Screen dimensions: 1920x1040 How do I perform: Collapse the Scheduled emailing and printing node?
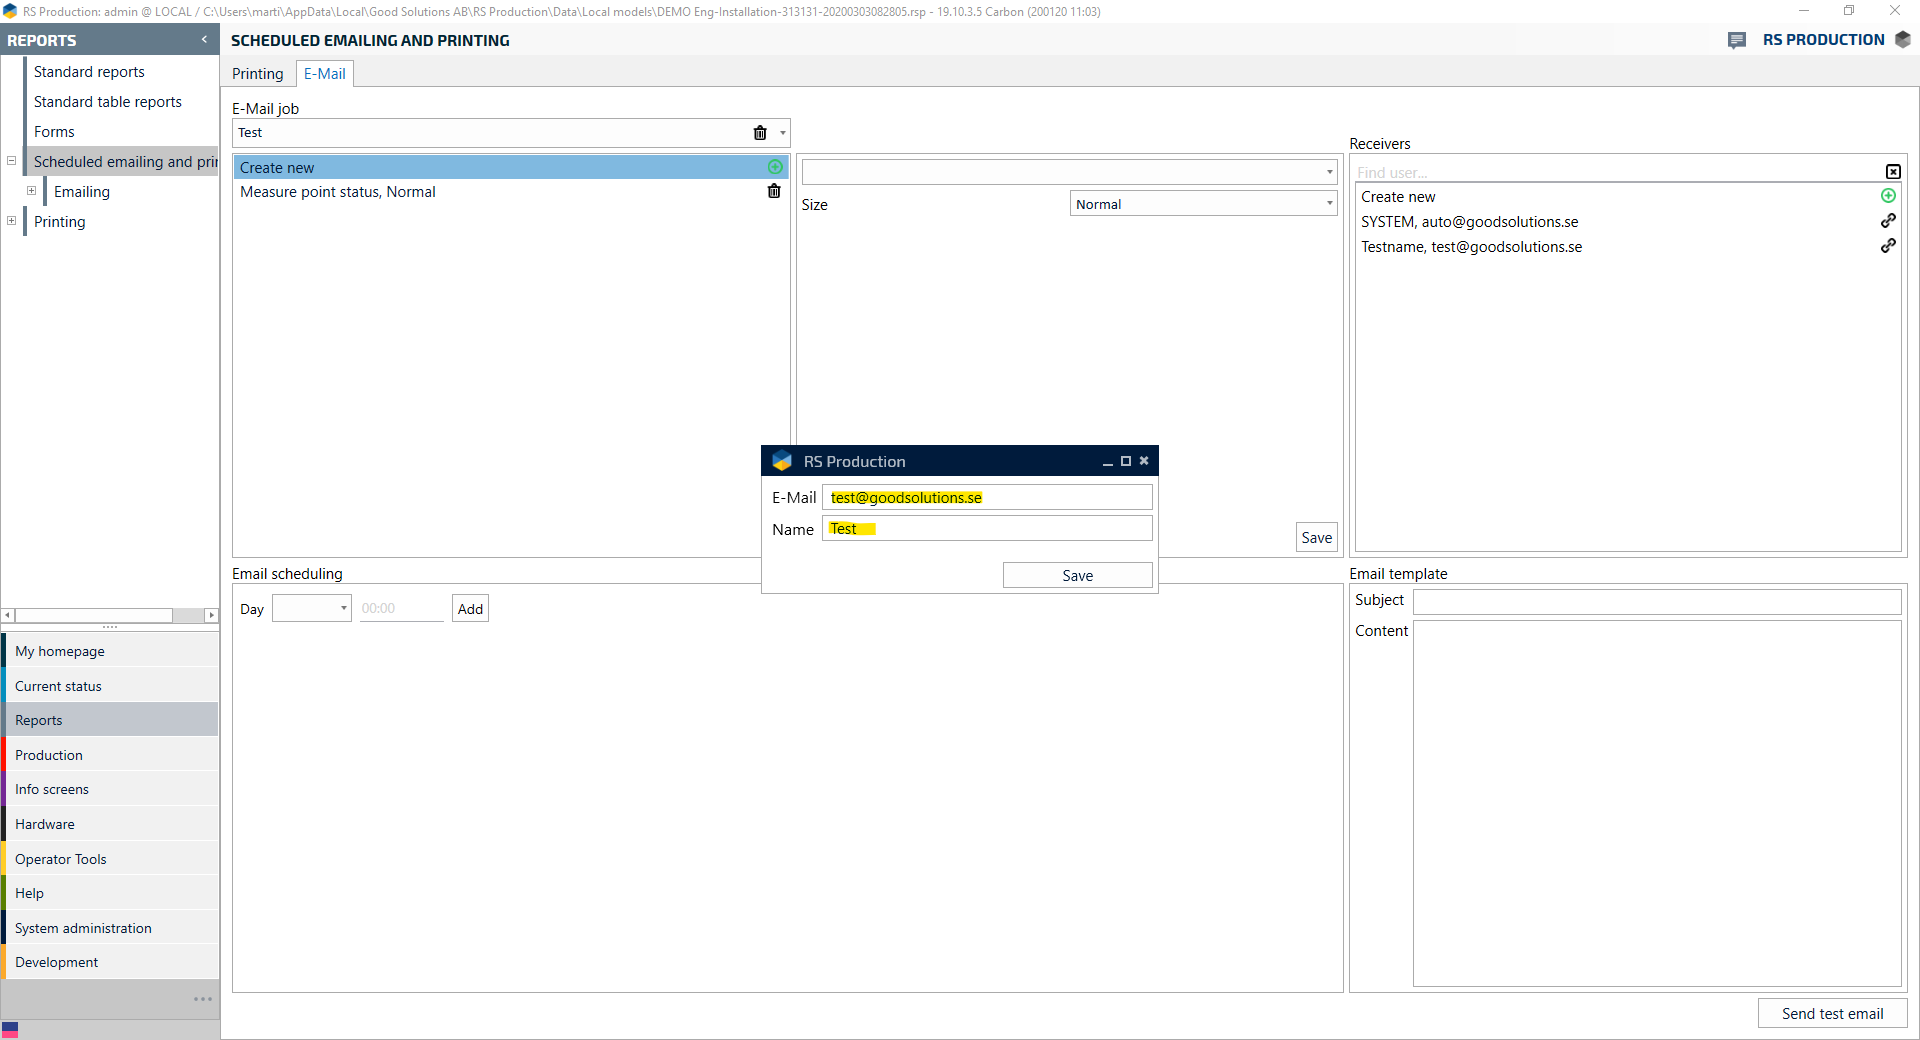coord(12,161)
